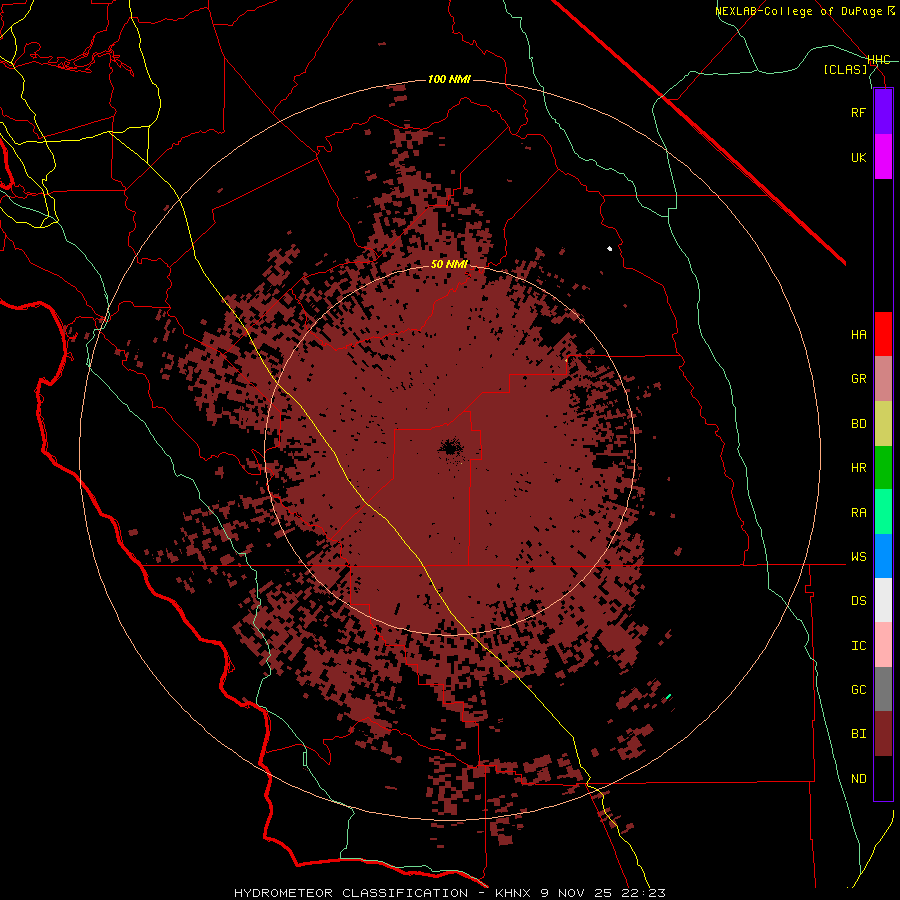Viewport: 900px width, 900px height.
Task: Select the BI dark red legend swatch
Action: [x=883, y=734]
